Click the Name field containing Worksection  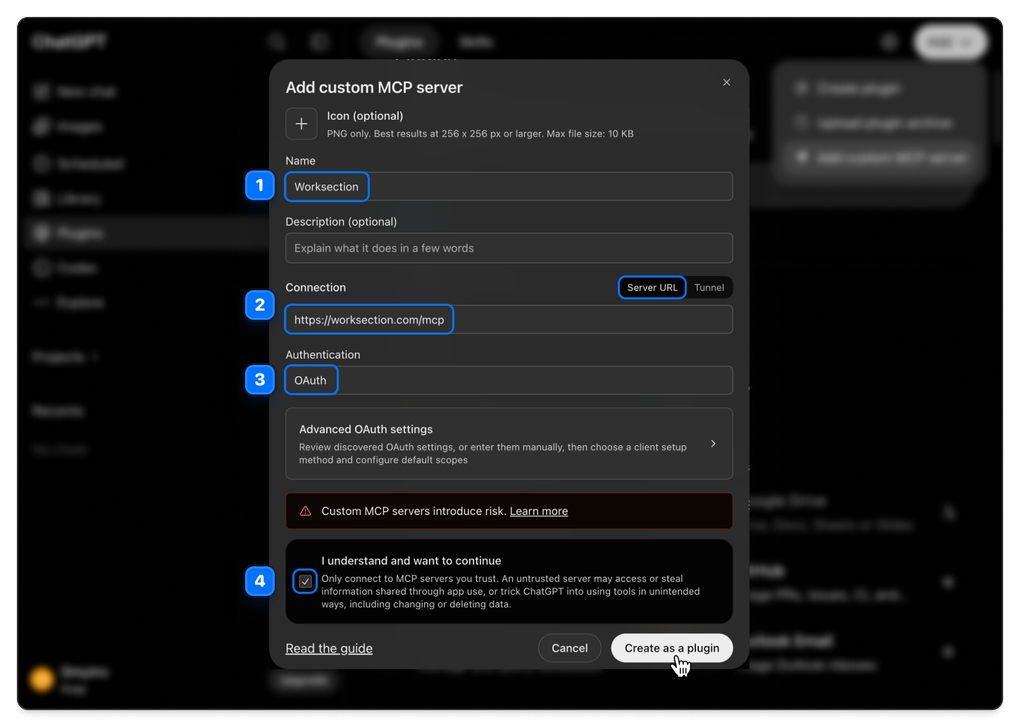pos(509,187)
